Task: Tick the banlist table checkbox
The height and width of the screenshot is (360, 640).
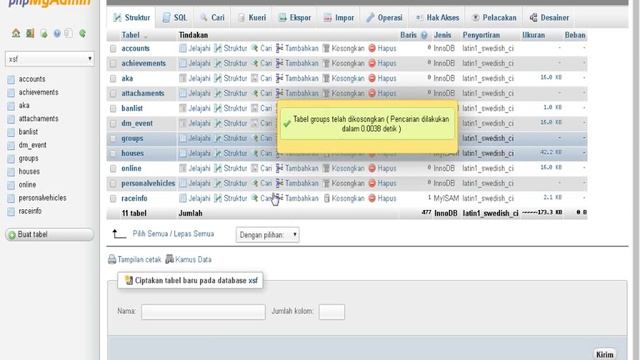Action: click(x=113, y=109)
